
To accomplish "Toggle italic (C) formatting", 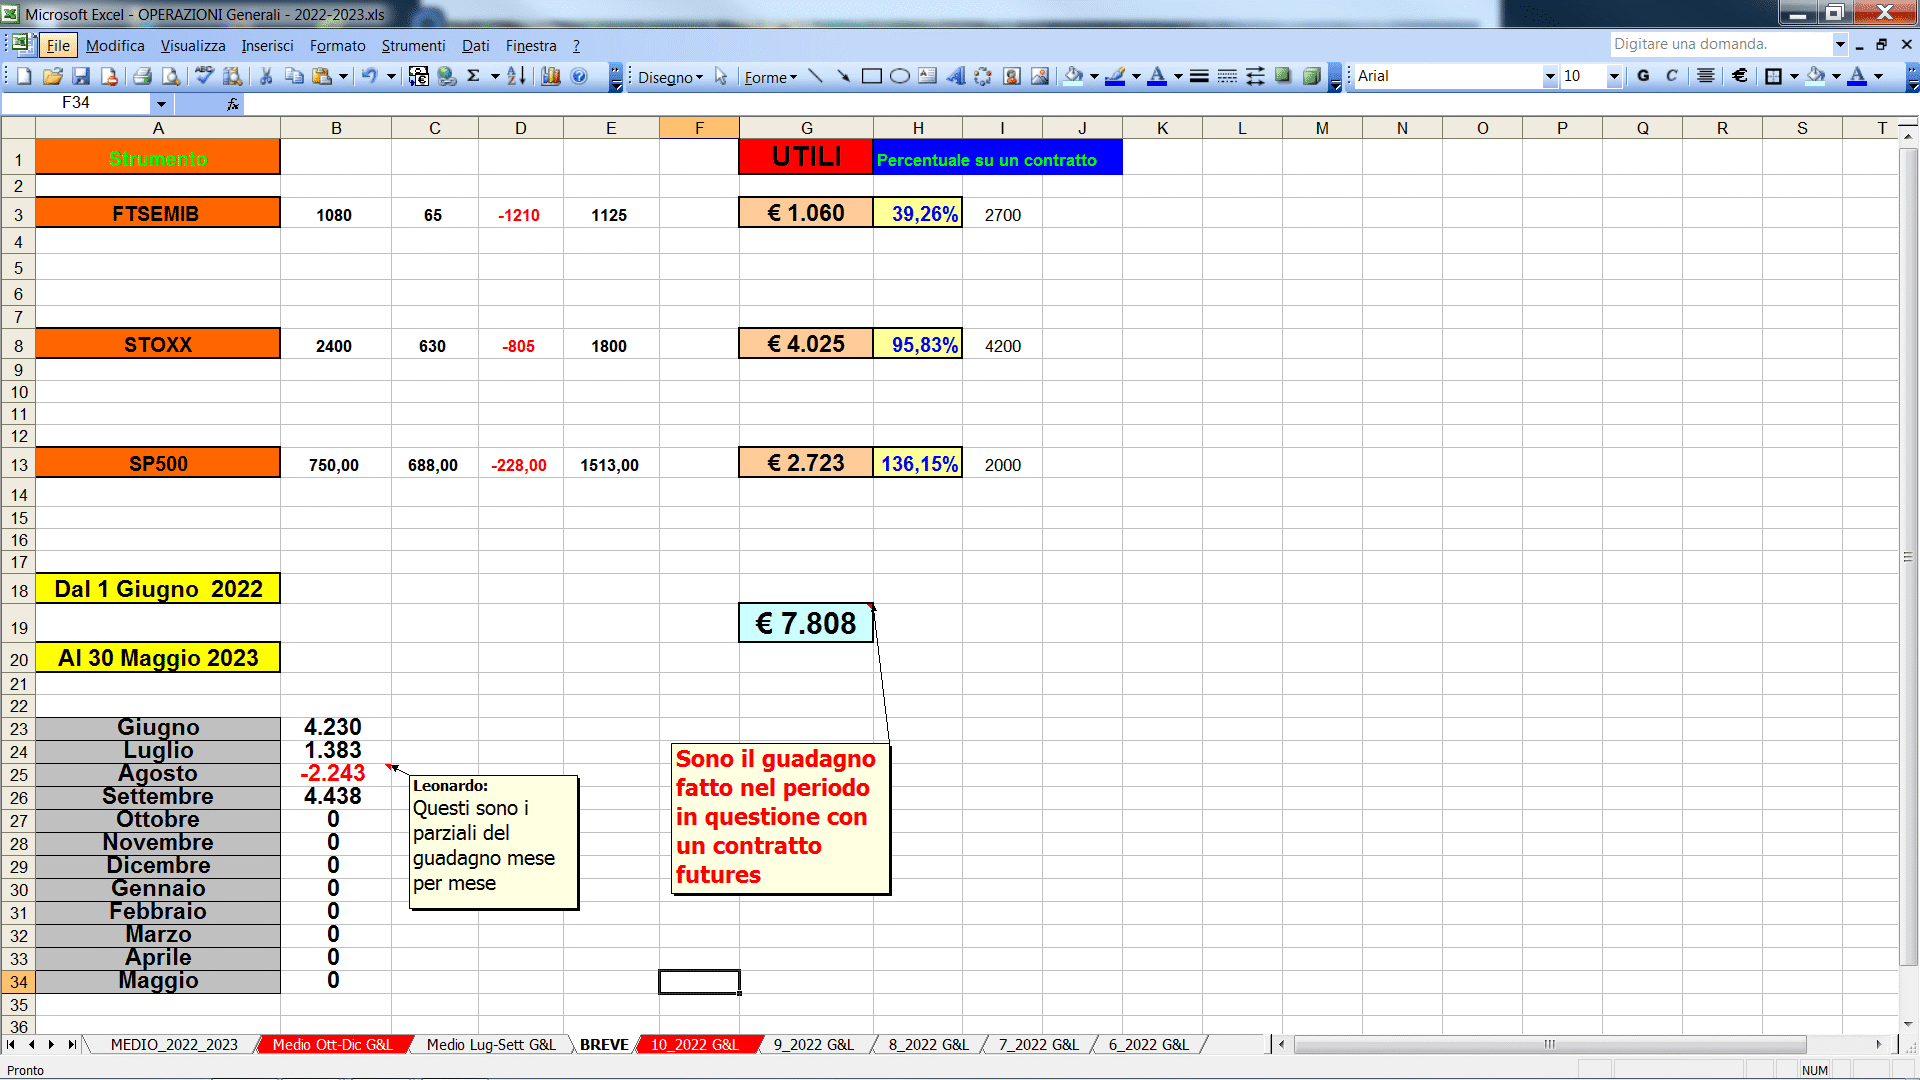I will pyautogui.click(x=1671, y=76).
